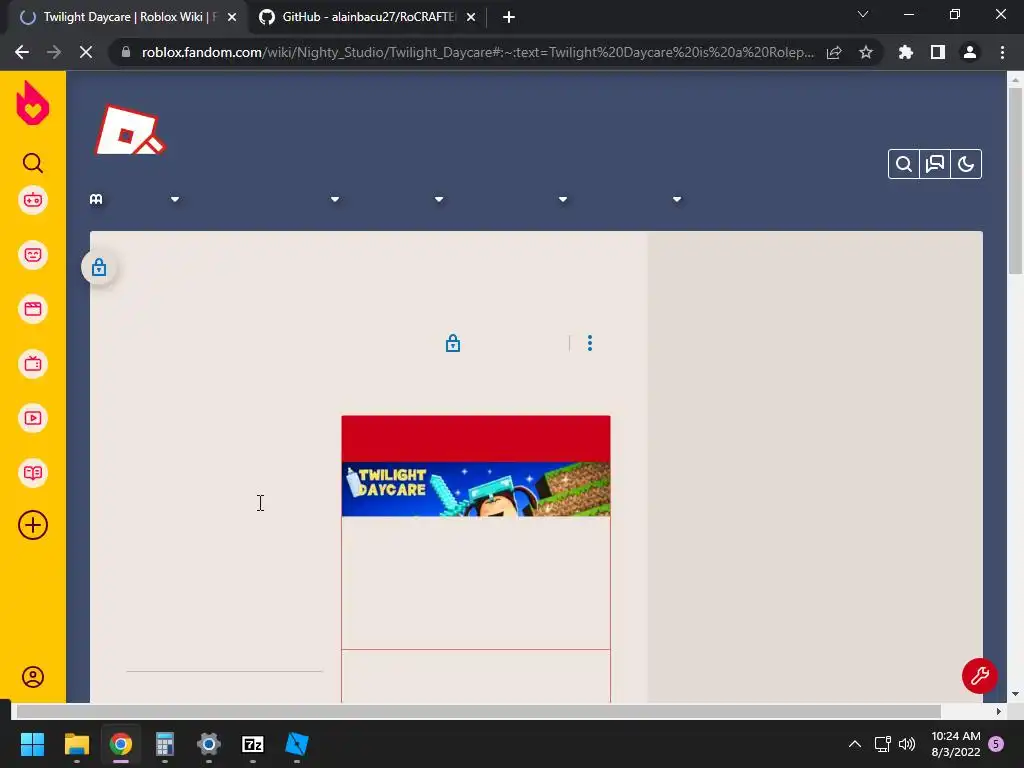Toggle the Chrome side panel icon

(x=938, y=52)
